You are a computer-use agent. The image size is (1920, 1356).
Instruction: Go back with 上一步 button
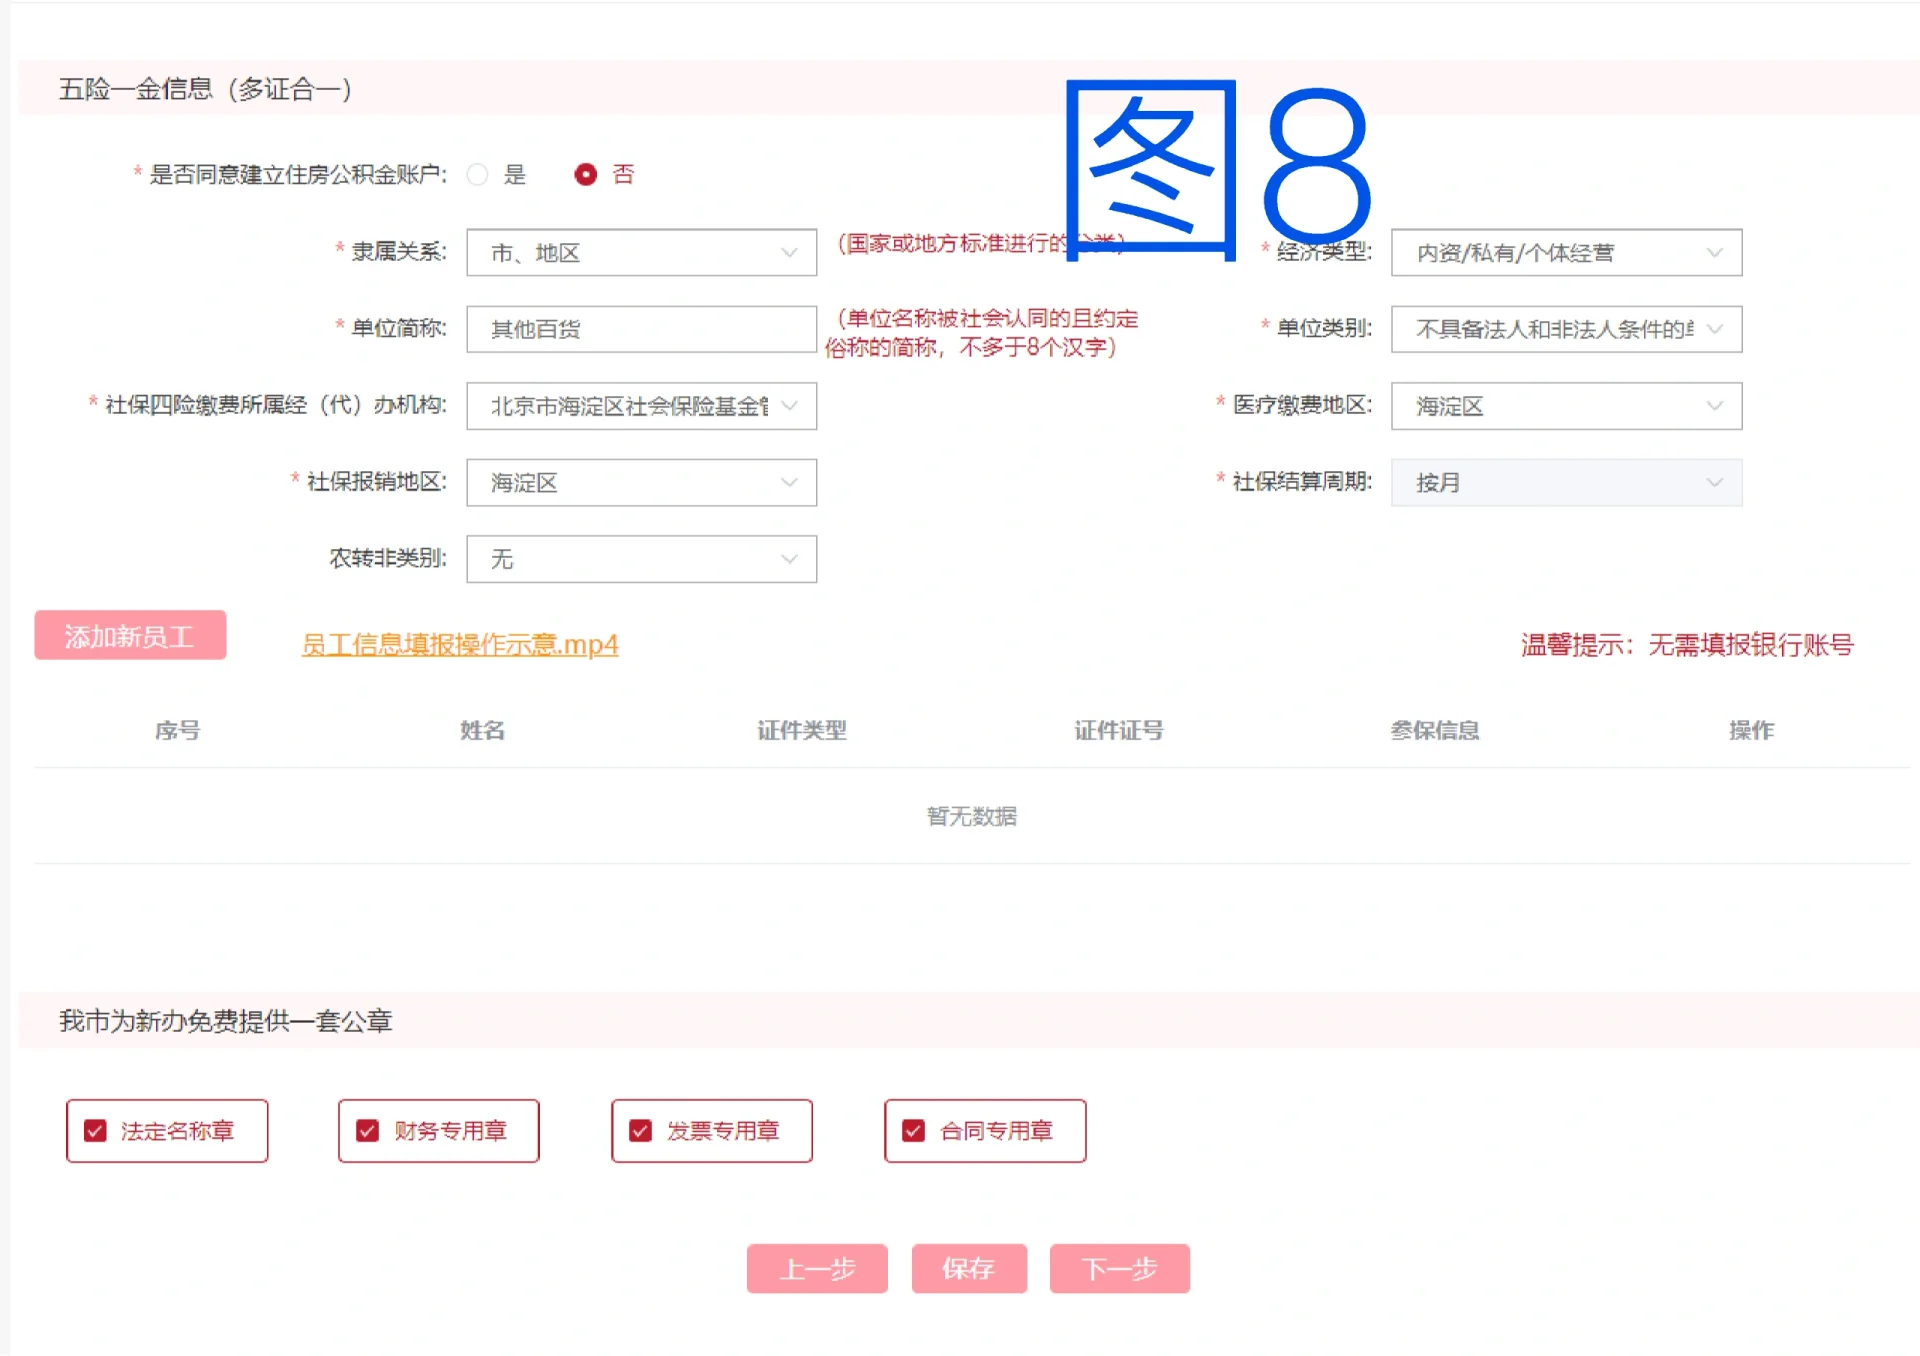(x=817, y=1269)
